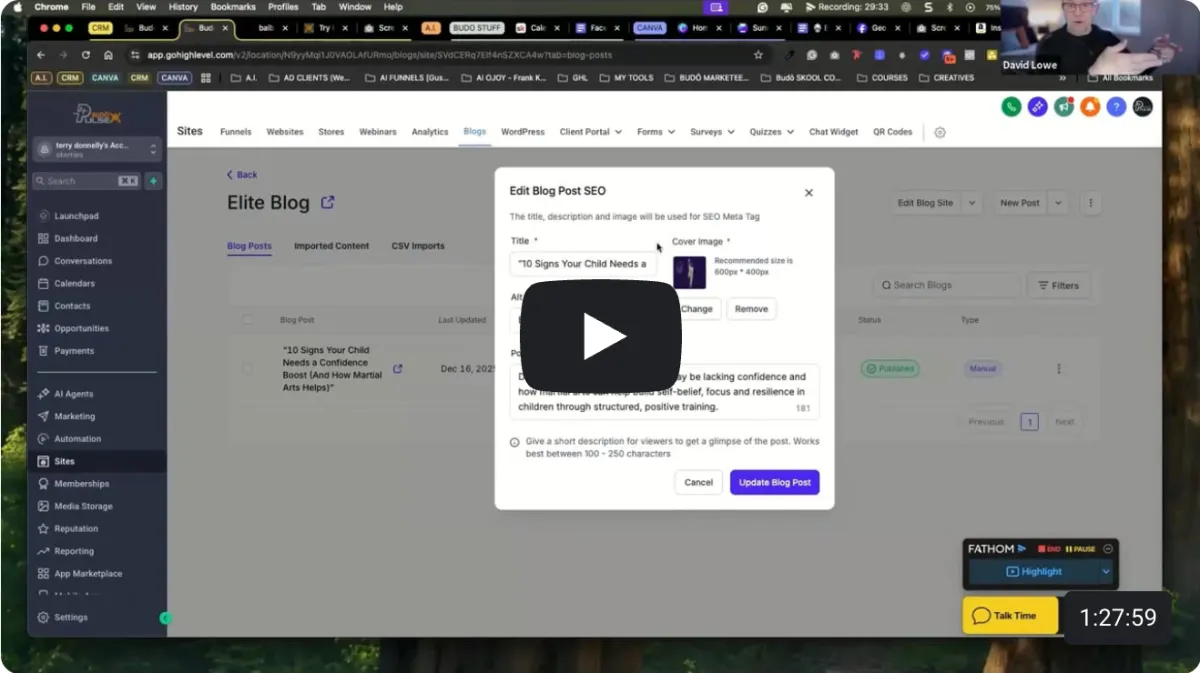This screenshot has height=673, width=1200.
Task: Open the Chrome History menu
Action: point(183,7)
